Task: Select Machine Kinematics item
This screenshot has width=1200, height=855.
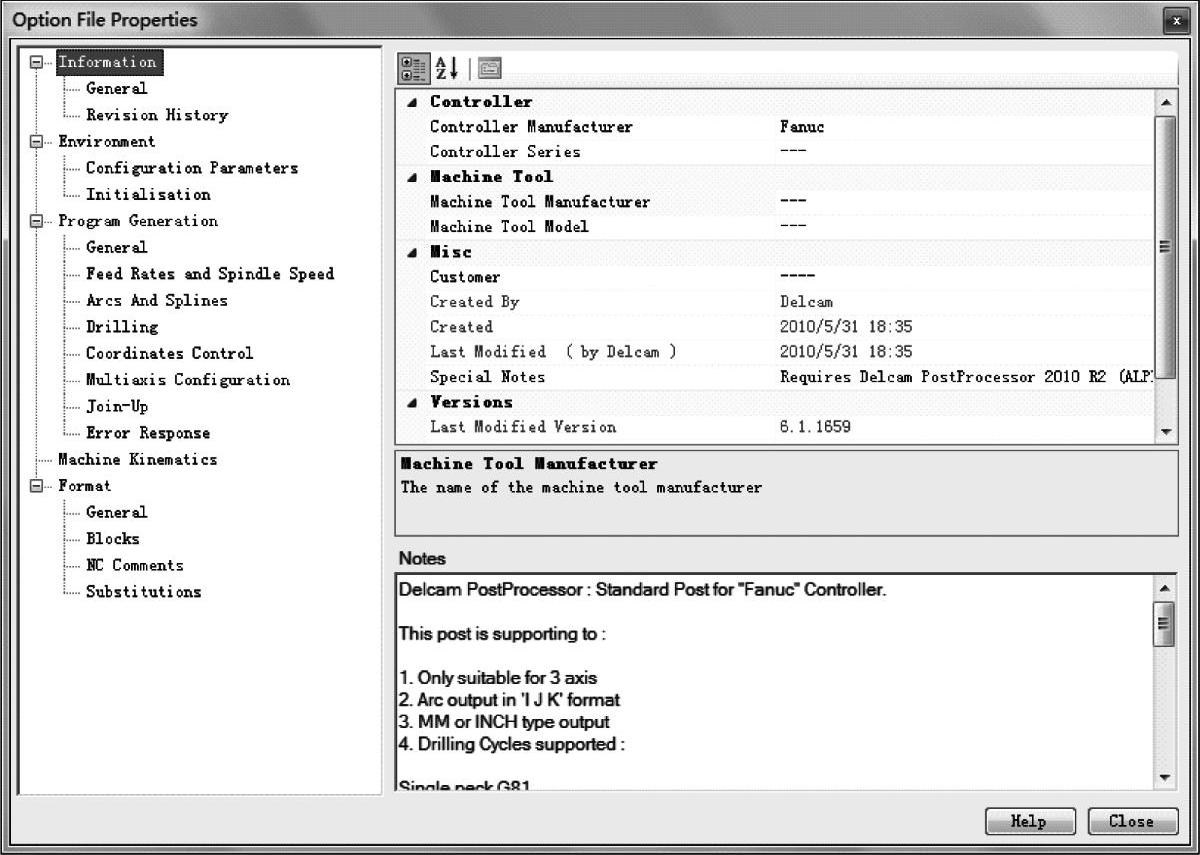Action: click(137, 460)
